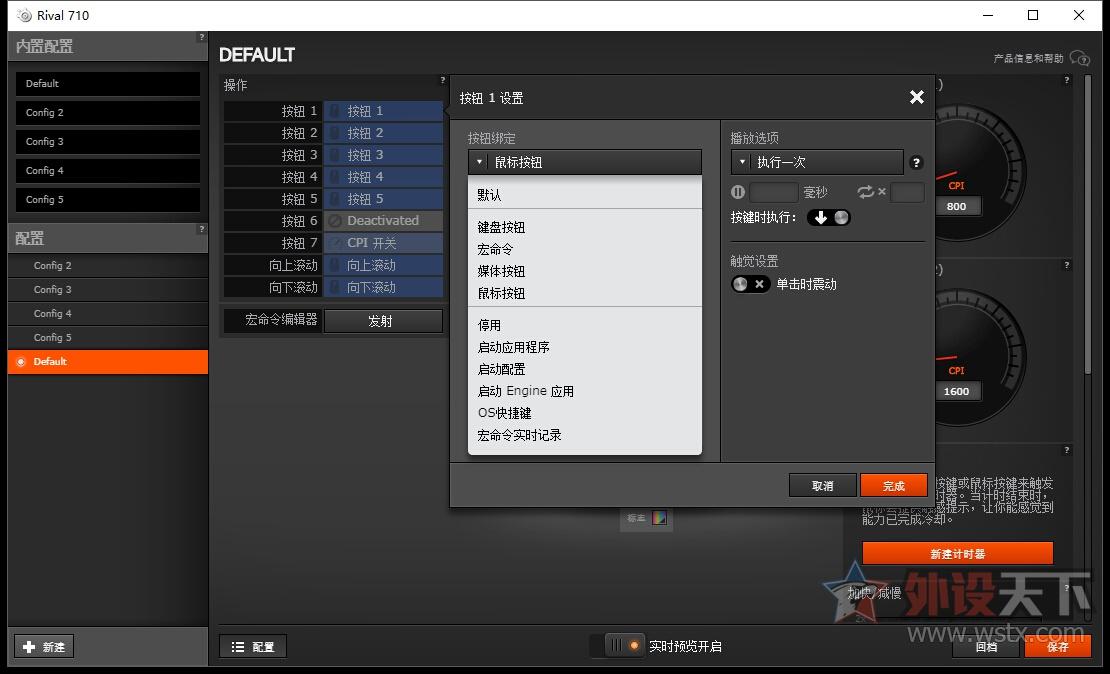1110x674 pixels.
Task: Click the 取消 button
Action: point(822,485)
